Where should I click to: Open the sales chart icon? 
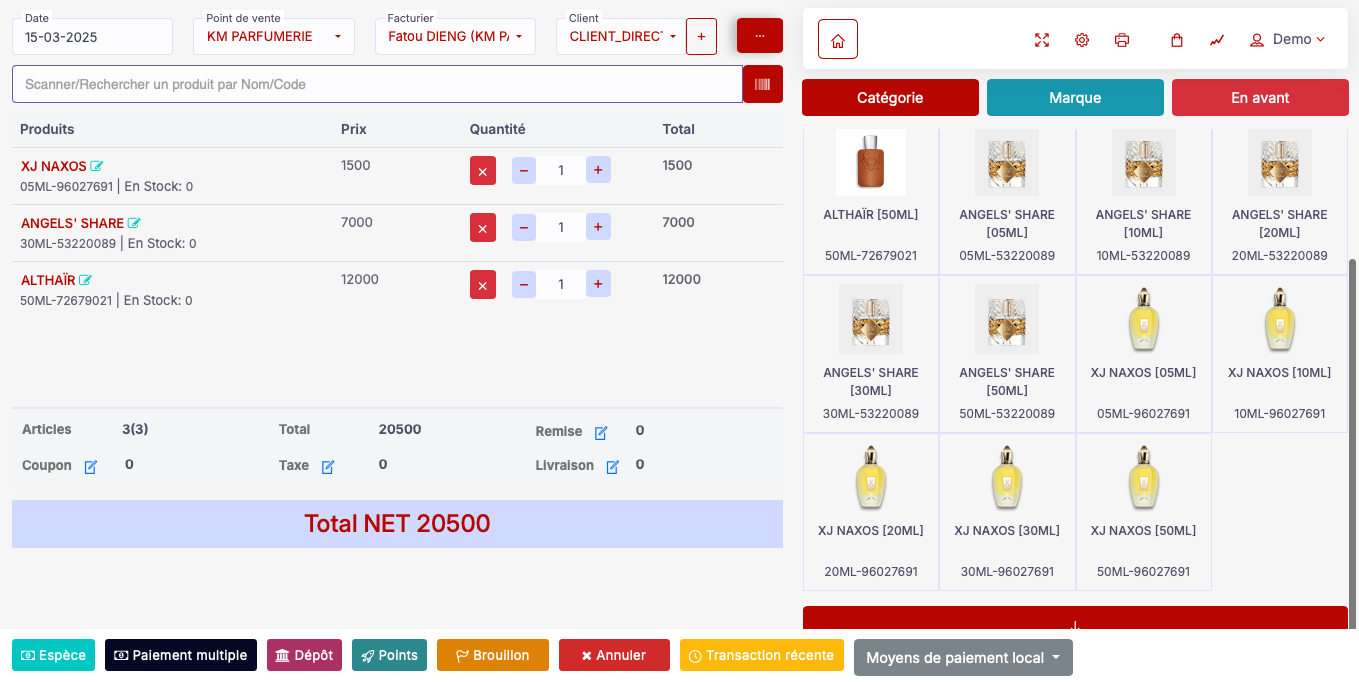1217,40
